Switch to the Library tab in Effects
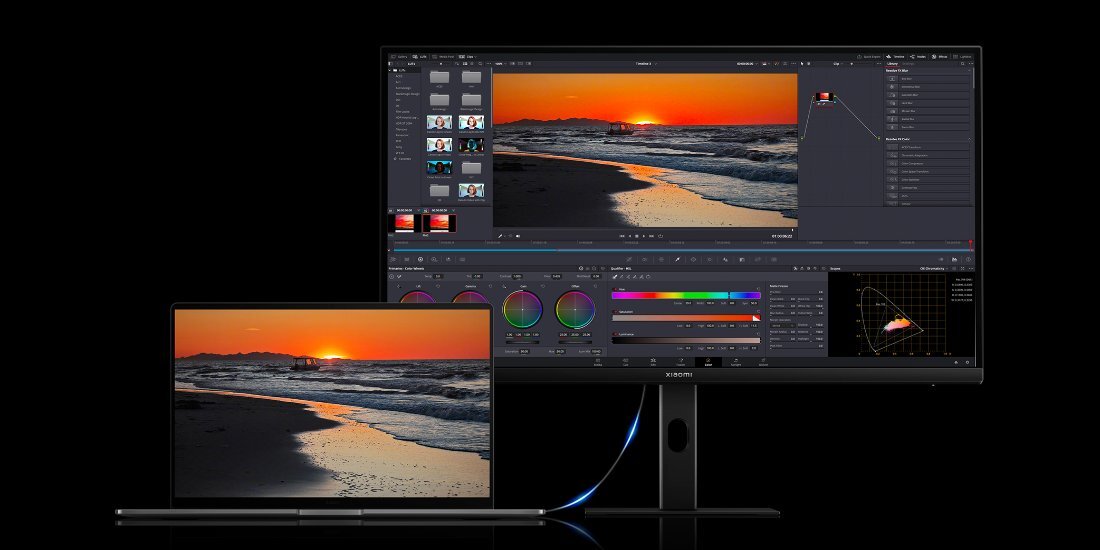Image resolution: width=1100 pixels, height=550 pixels. (892, 64)
